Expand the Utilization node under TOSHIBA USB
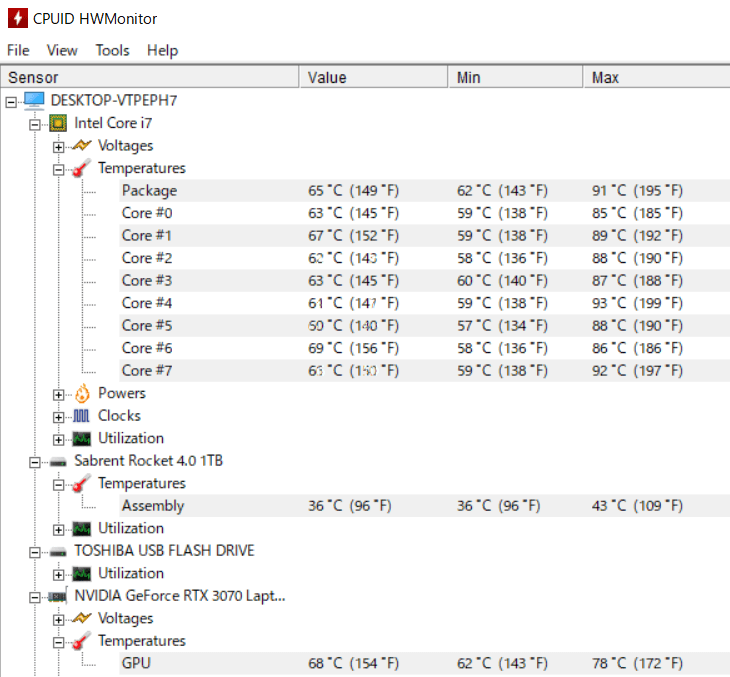 click(x=58, y=575)
